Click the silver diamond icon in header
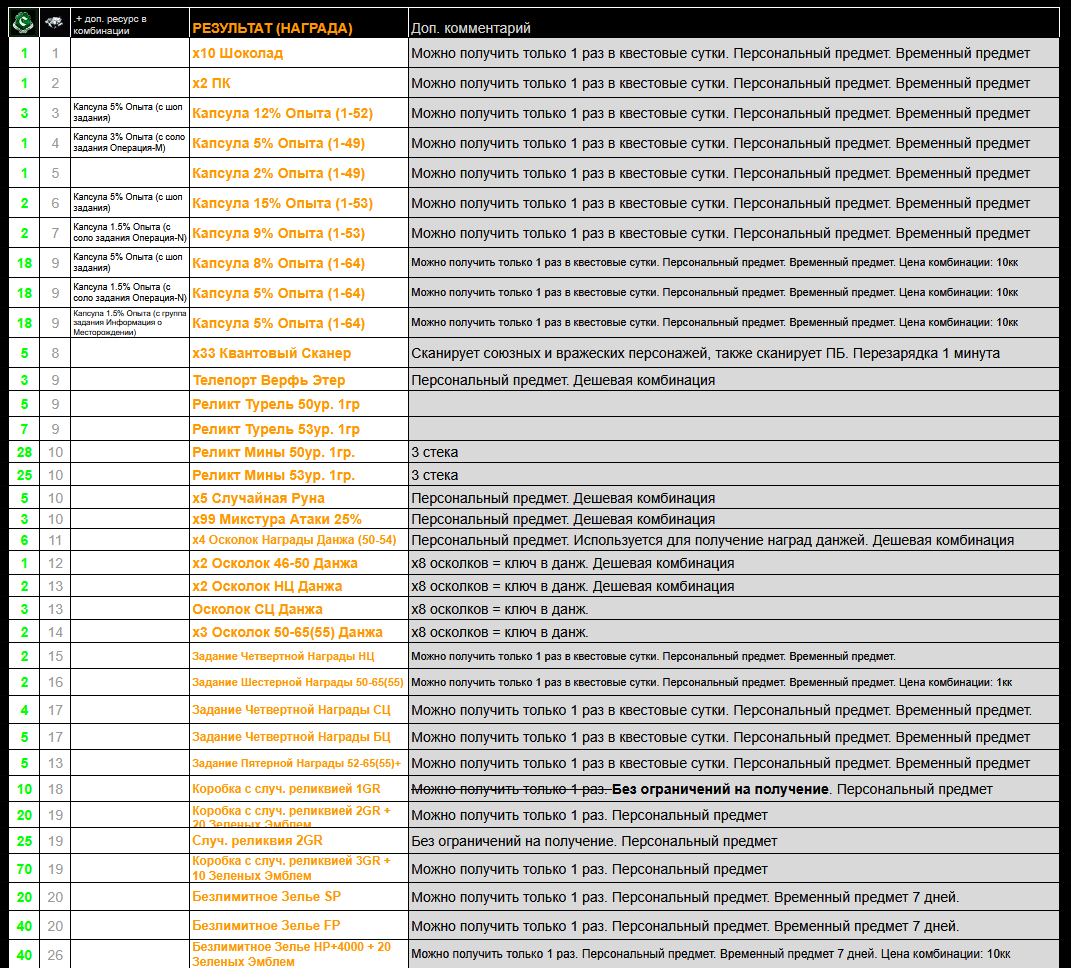The height and width of the screenshot is (968, 1071). 55,23
